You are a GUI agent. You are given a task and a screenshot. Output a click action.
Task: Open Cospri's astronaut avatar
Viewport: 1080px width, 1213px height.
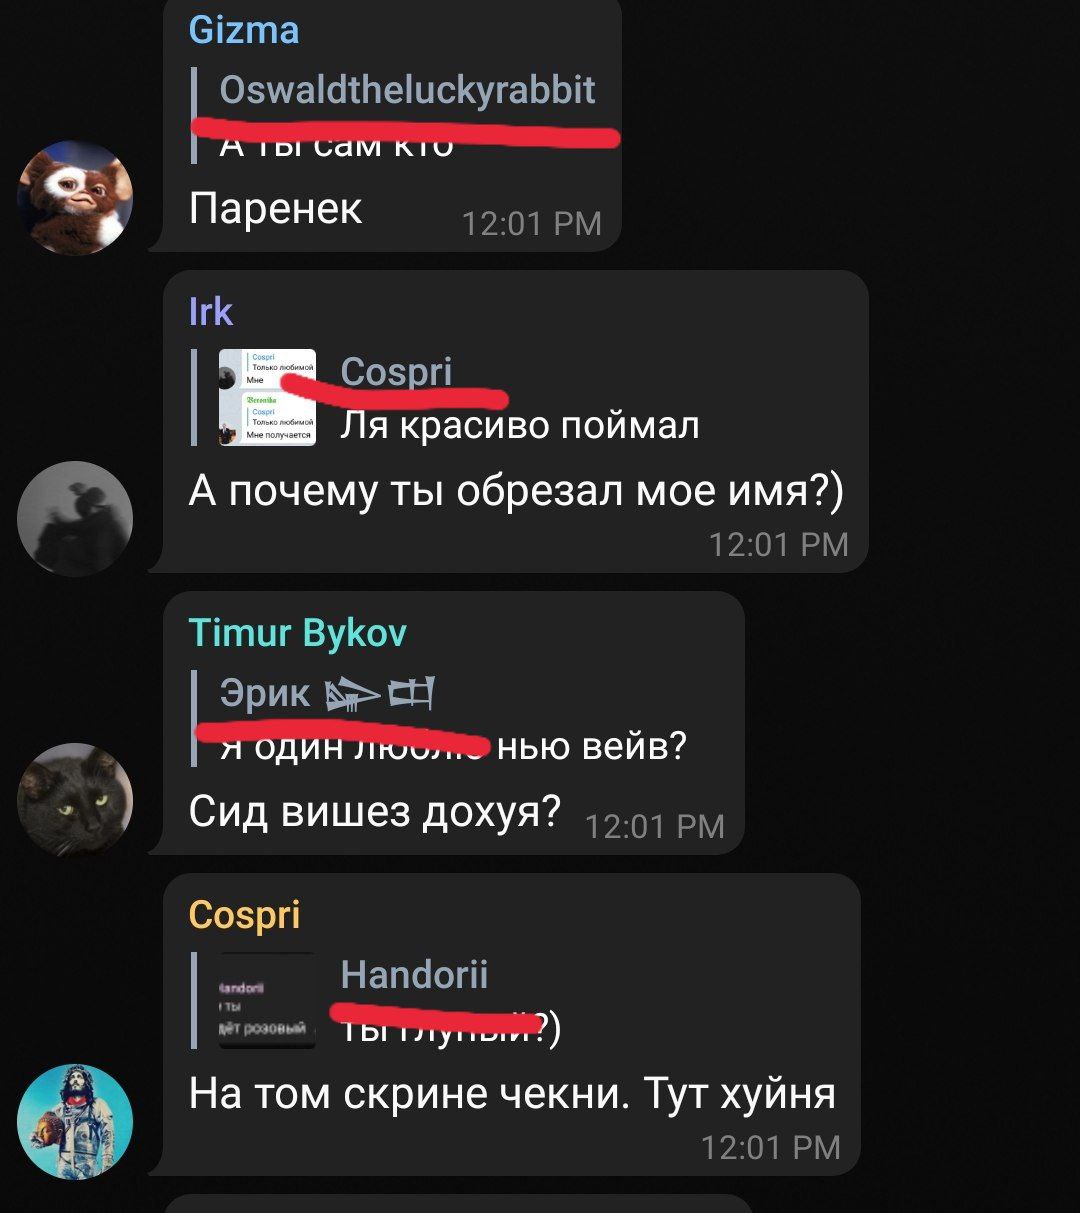75,1121
